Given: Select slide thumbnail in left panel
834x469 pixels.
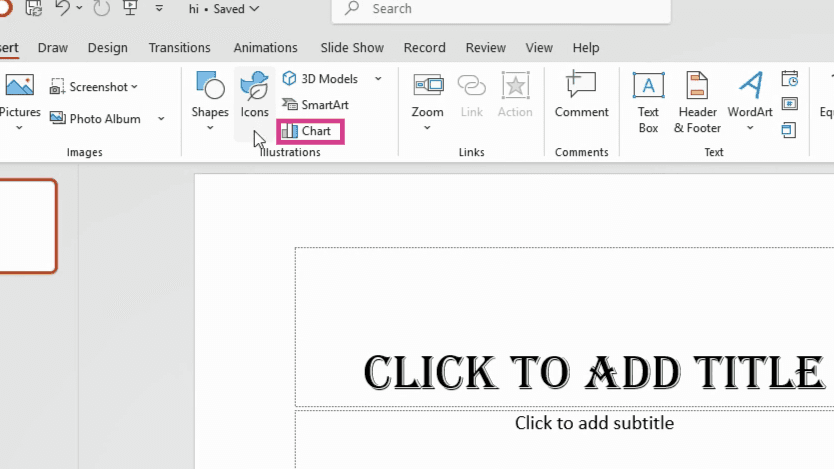Looking at the screenshot, I should 28,227.
